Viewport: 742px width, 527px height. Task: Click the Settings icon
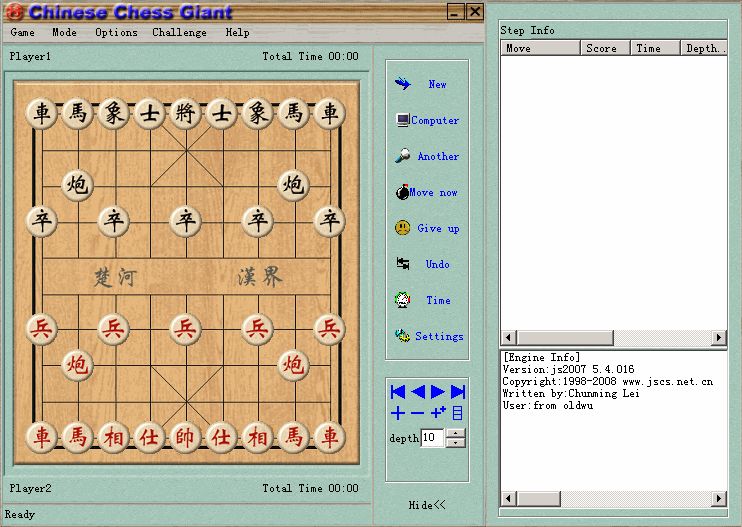[x=402, y=335]
